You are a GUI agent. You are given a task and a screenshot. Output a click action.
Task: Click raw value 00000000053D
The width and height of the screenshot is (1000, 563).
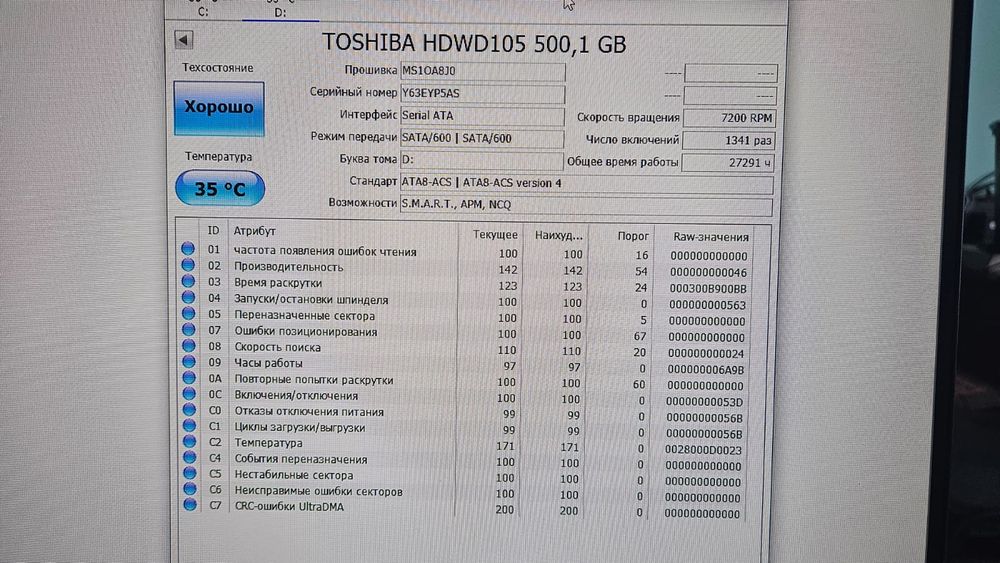tap(705, 402)
